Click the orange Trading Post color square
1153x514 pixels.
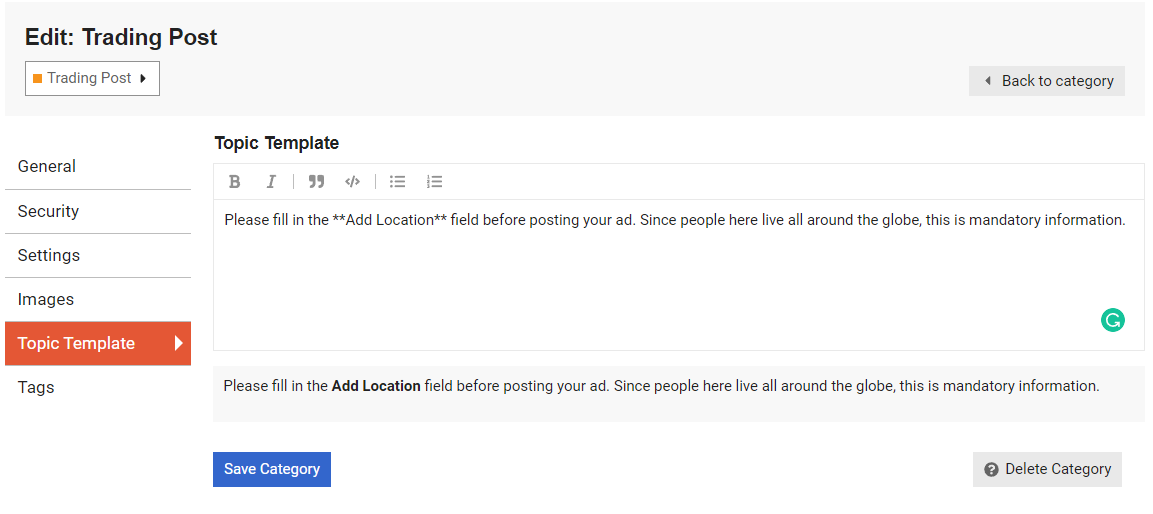click(x=38, y=78)
